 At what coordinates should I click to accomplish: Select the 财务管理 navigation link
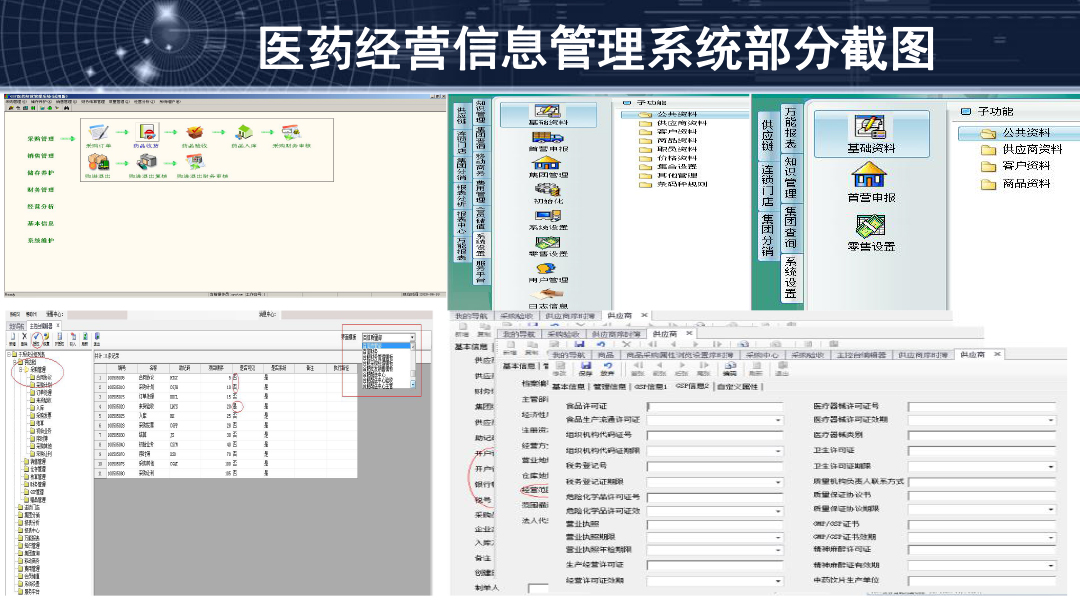tap(41, 189)
